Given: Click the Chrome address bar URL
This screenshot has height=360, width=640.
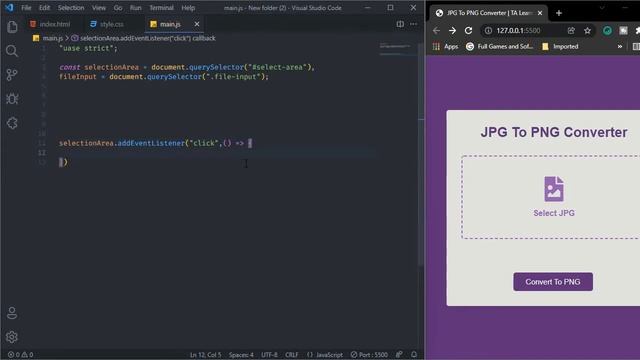Looking at the screenshot, I should coord(518,31).
